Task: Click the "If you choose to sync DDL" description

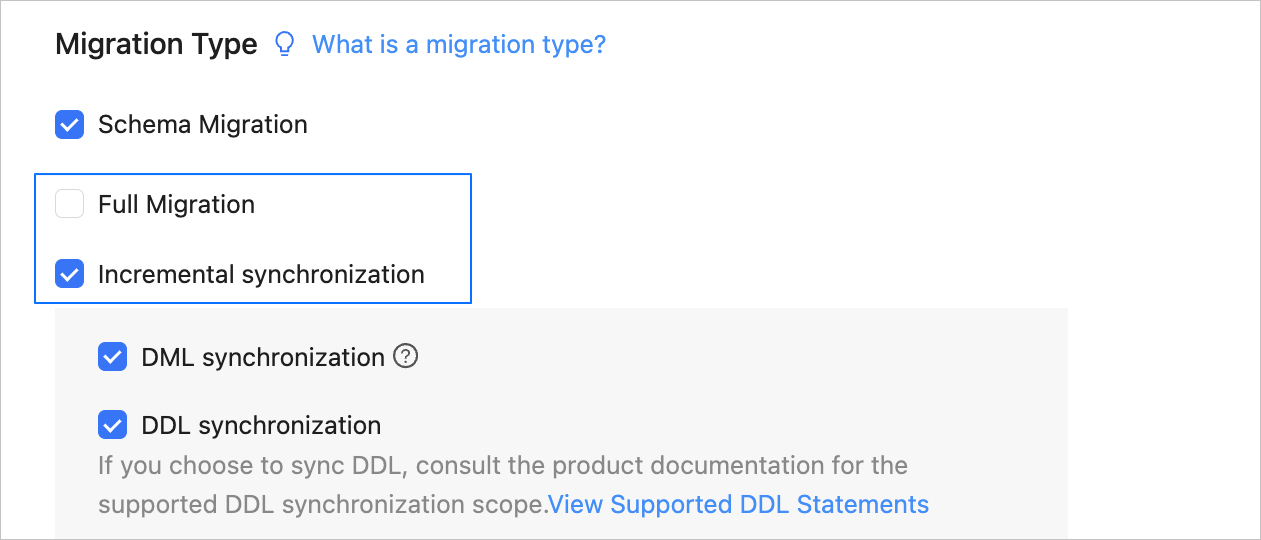Action: pos(502,466)
